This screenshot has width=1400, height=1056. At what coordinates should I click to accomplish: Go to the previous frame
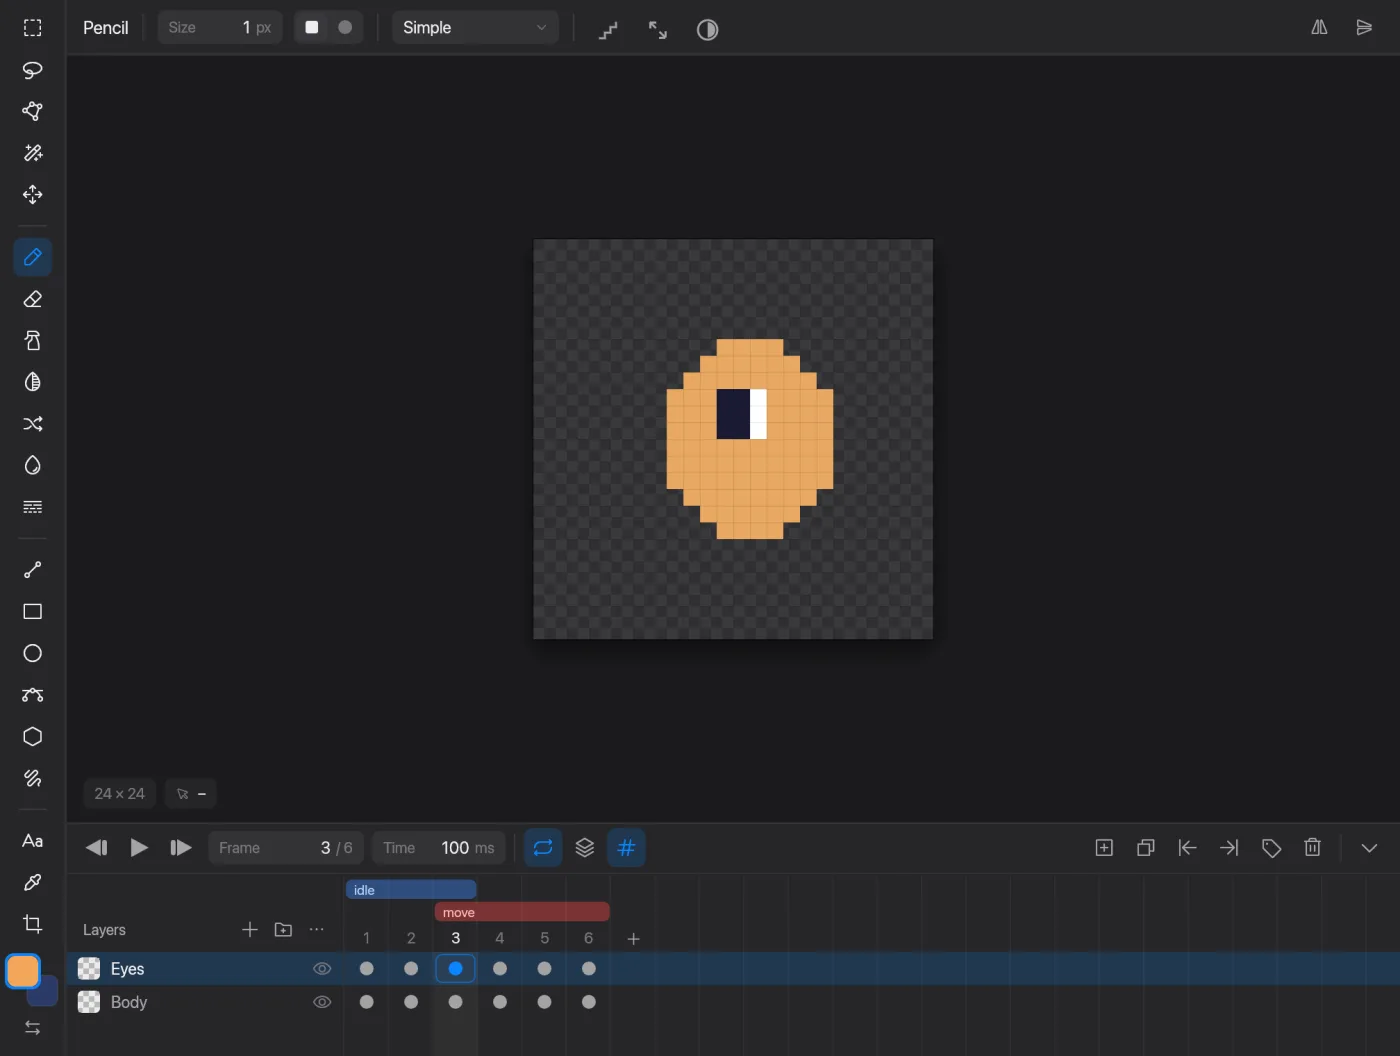(97, 848)
